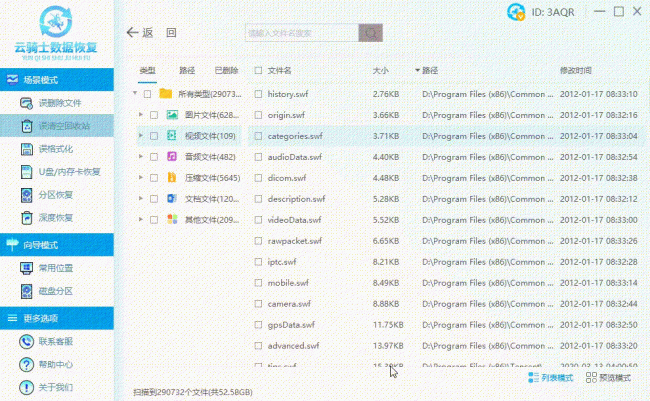Select the 误清空回收站 recycle bin icon
The image size is (650, 401).
tap(27, 126)
